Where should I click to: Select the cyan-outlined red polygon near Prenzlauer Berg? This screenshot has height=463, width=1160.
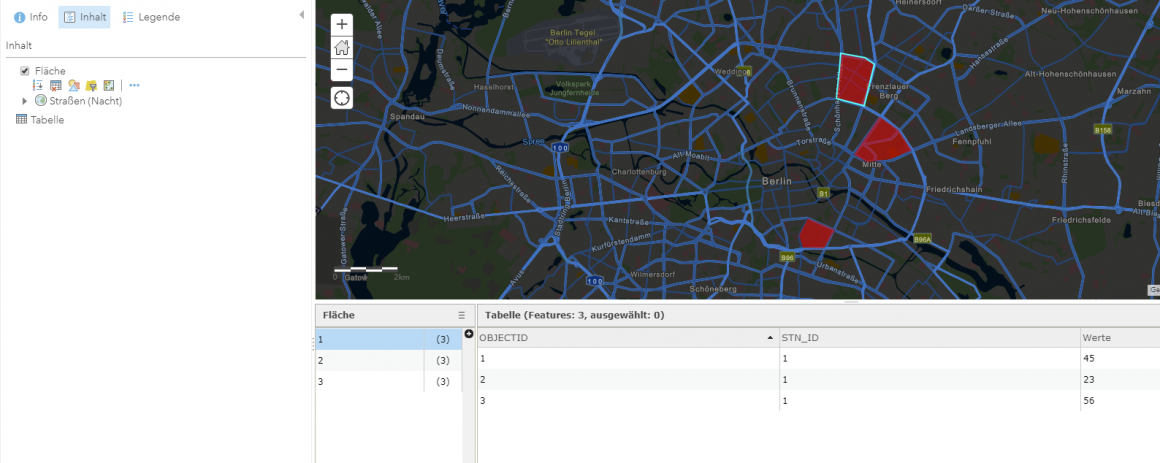(x=854, y=80)
